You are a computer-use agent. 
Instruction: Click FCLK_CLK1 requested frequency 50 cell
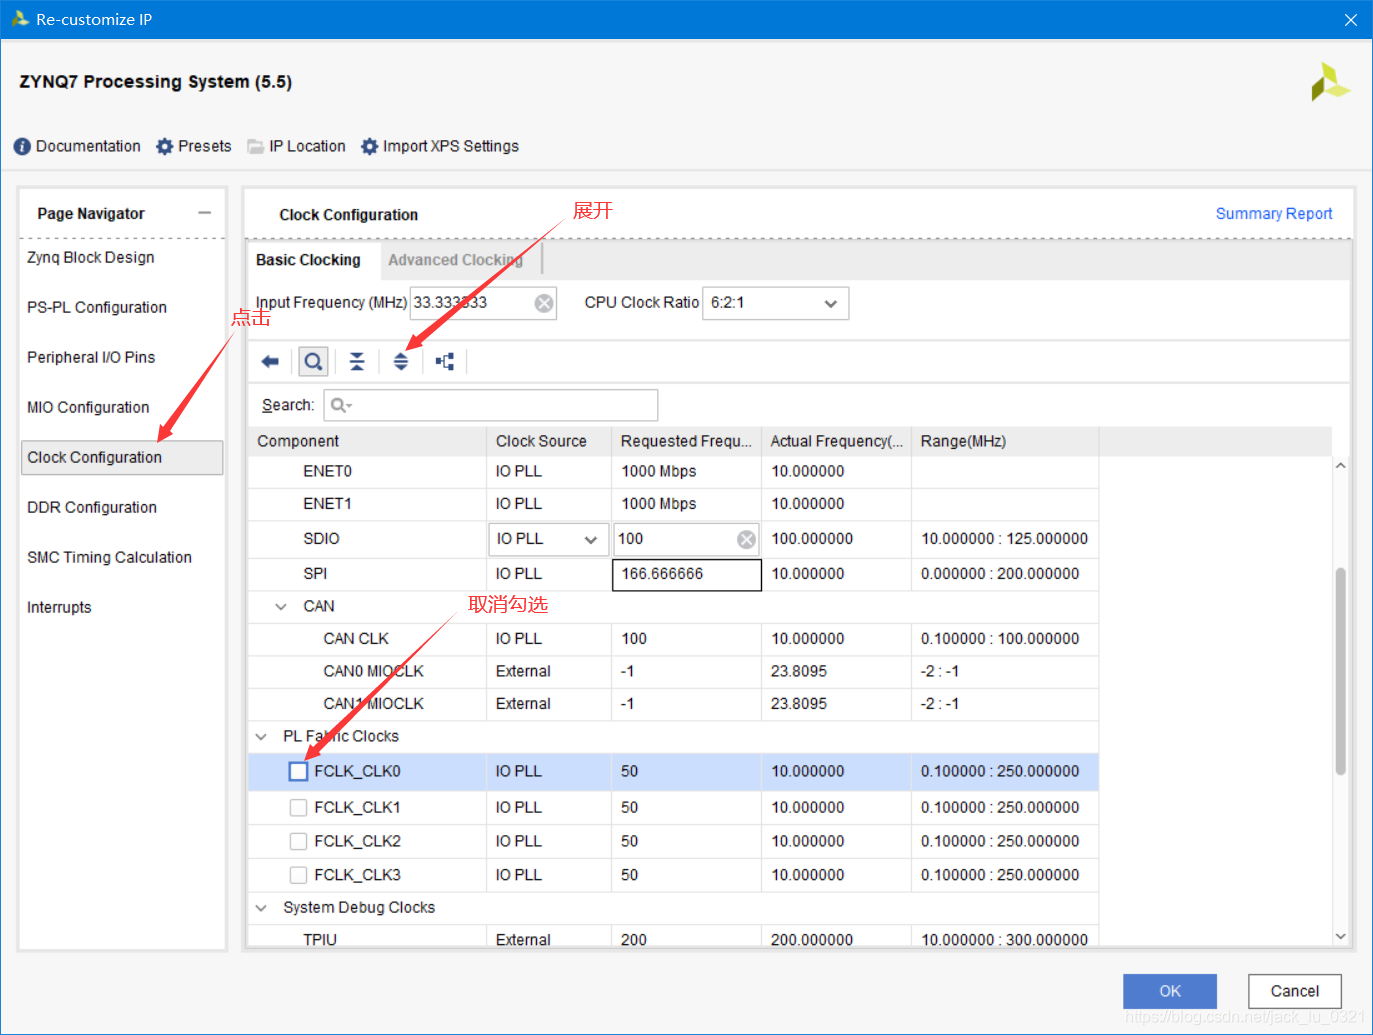point(687,807)
